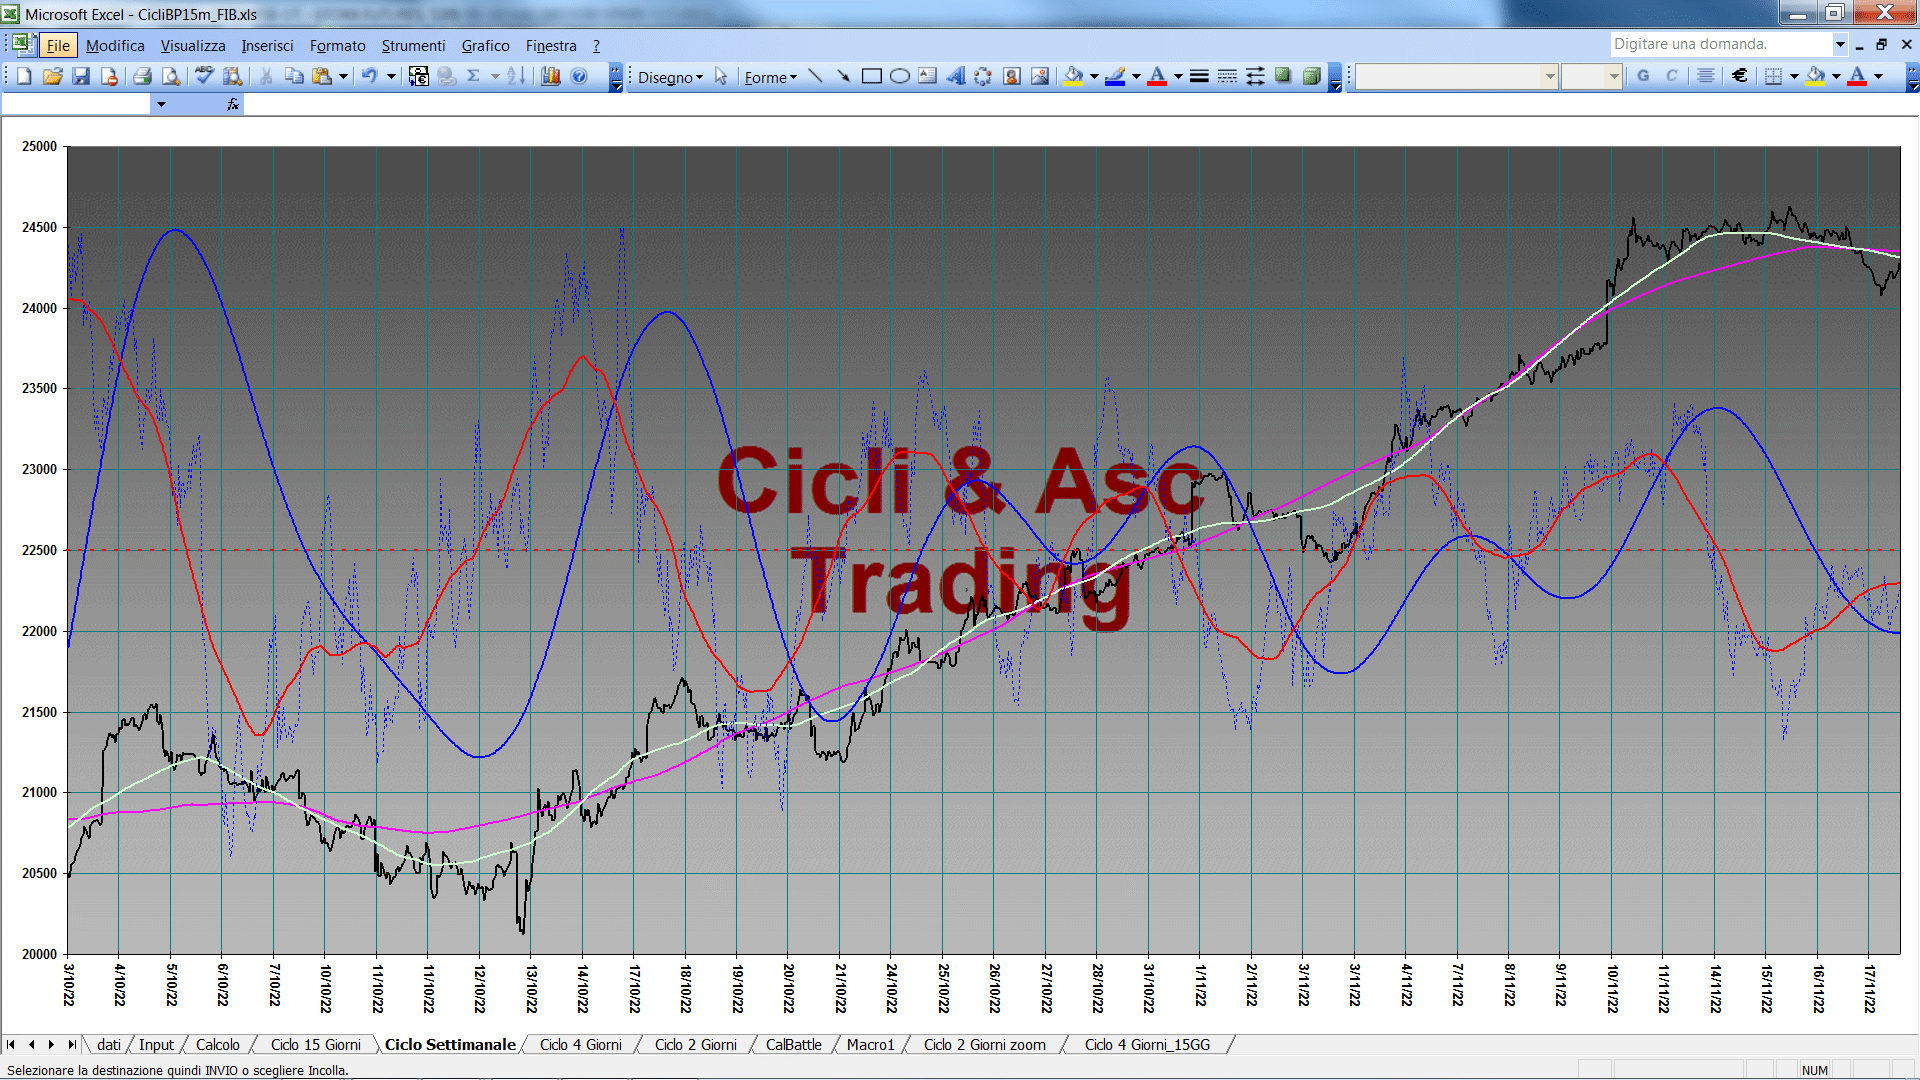The height and width of the screenshot is (1080, 1920).
Task: Save the workbook with the floppy icon
Action: pyautogui.click(x=81, y=76)
